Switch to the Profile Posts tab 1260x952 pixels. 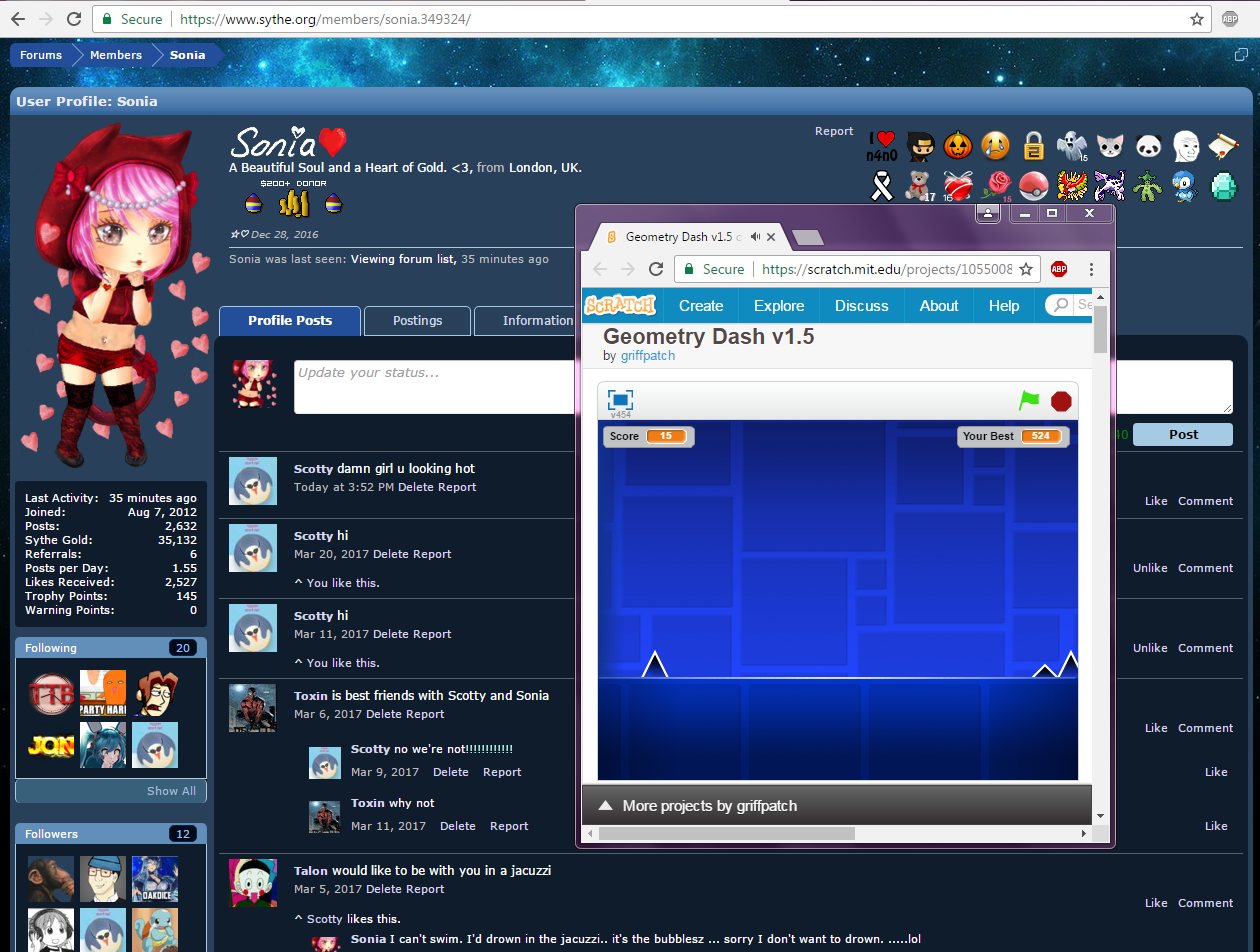(x=290, y=320)
